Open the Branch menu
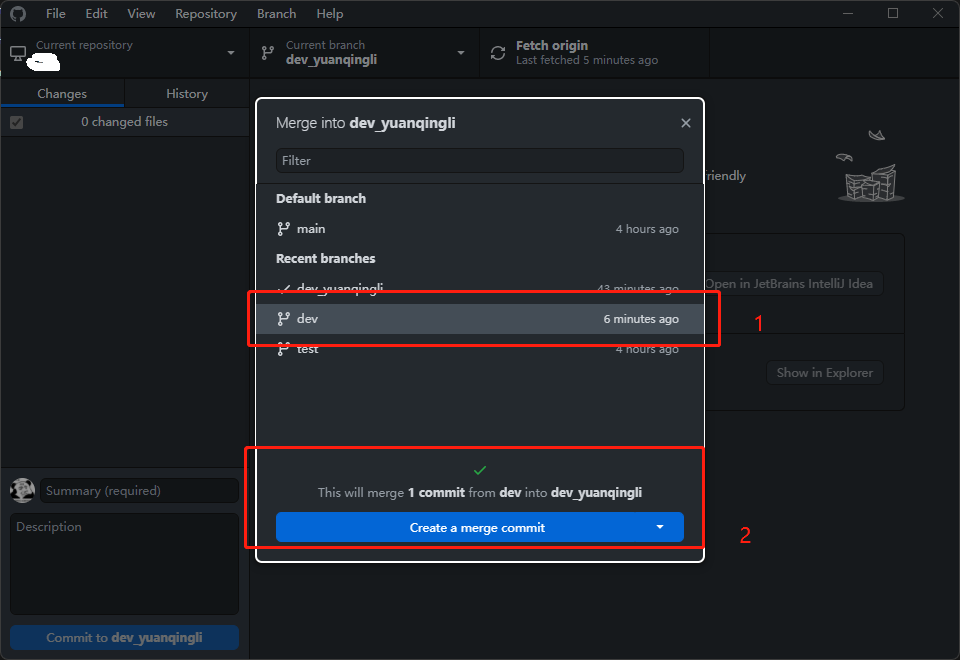 point(276,13)
